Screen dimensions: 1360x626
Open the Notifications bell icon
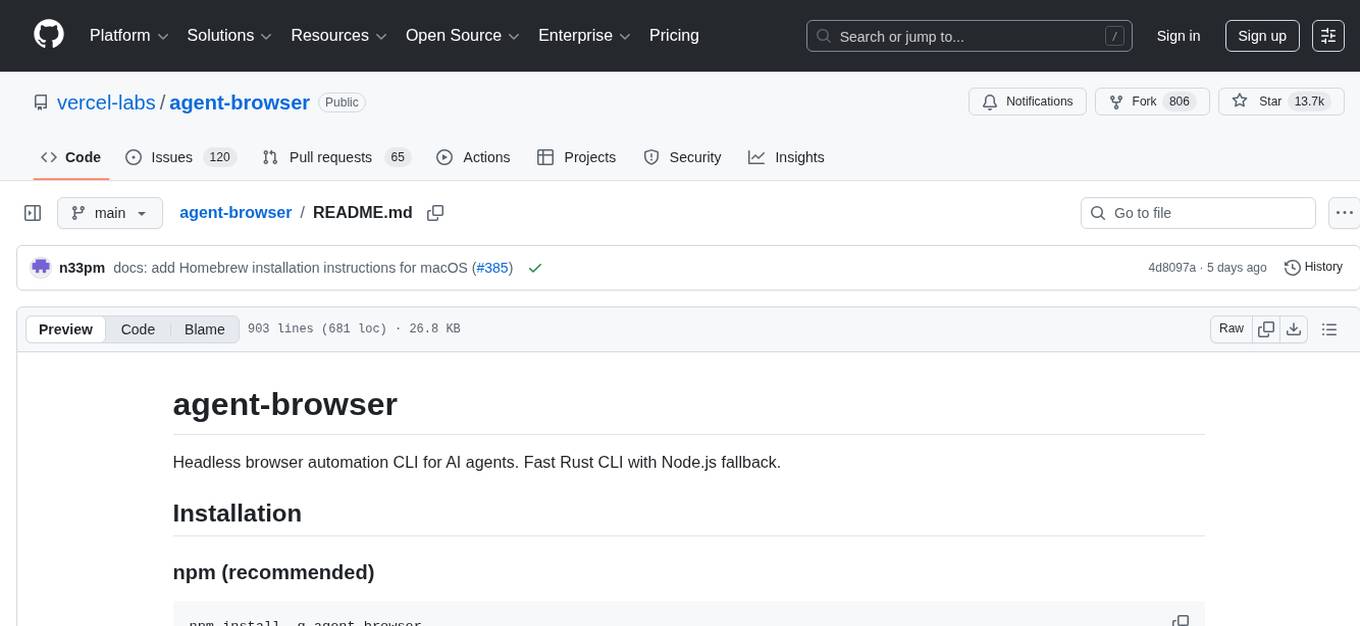(x=990, y=101)
